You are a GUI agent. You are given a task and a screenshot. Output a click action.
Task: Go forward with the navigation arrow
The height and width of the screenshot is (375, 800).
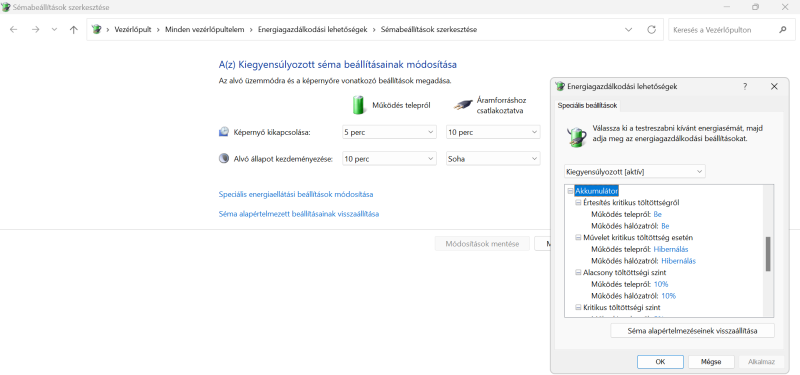tap(35, 30)
